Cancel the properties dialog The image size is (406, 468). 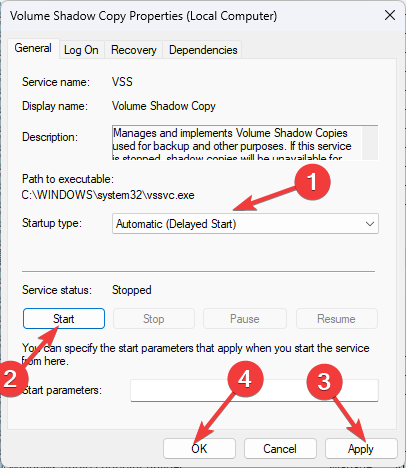[x=280, y=449]
